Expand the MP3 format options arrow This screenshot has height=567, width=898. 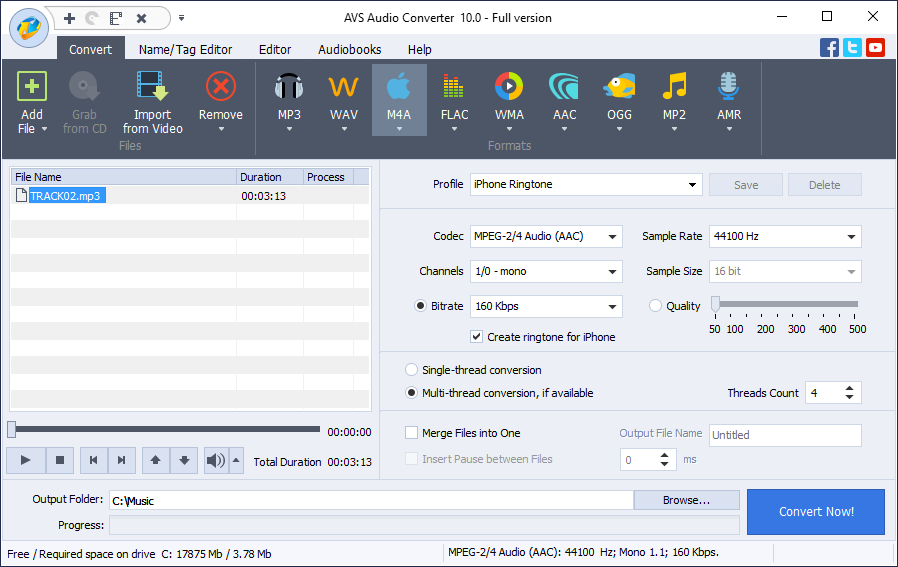click(289, 129)
